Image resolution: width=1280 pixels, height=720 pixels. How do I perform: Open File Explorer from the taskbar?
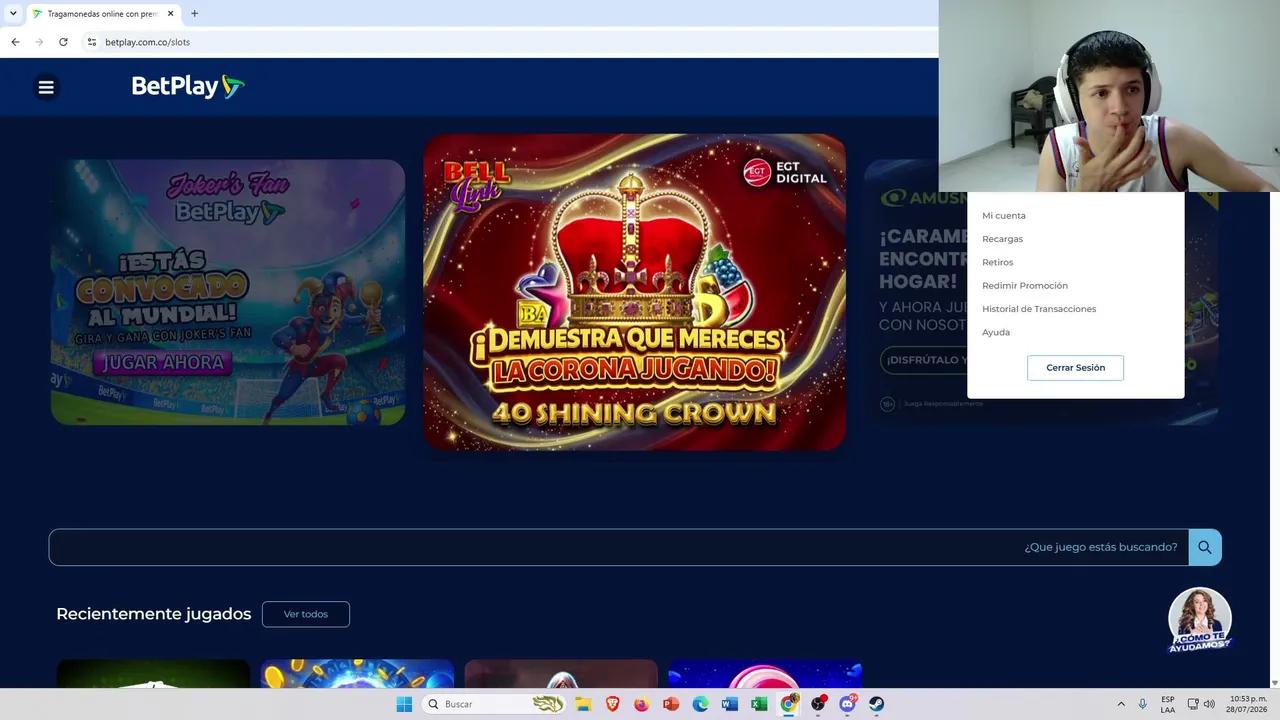pos(583,704)
